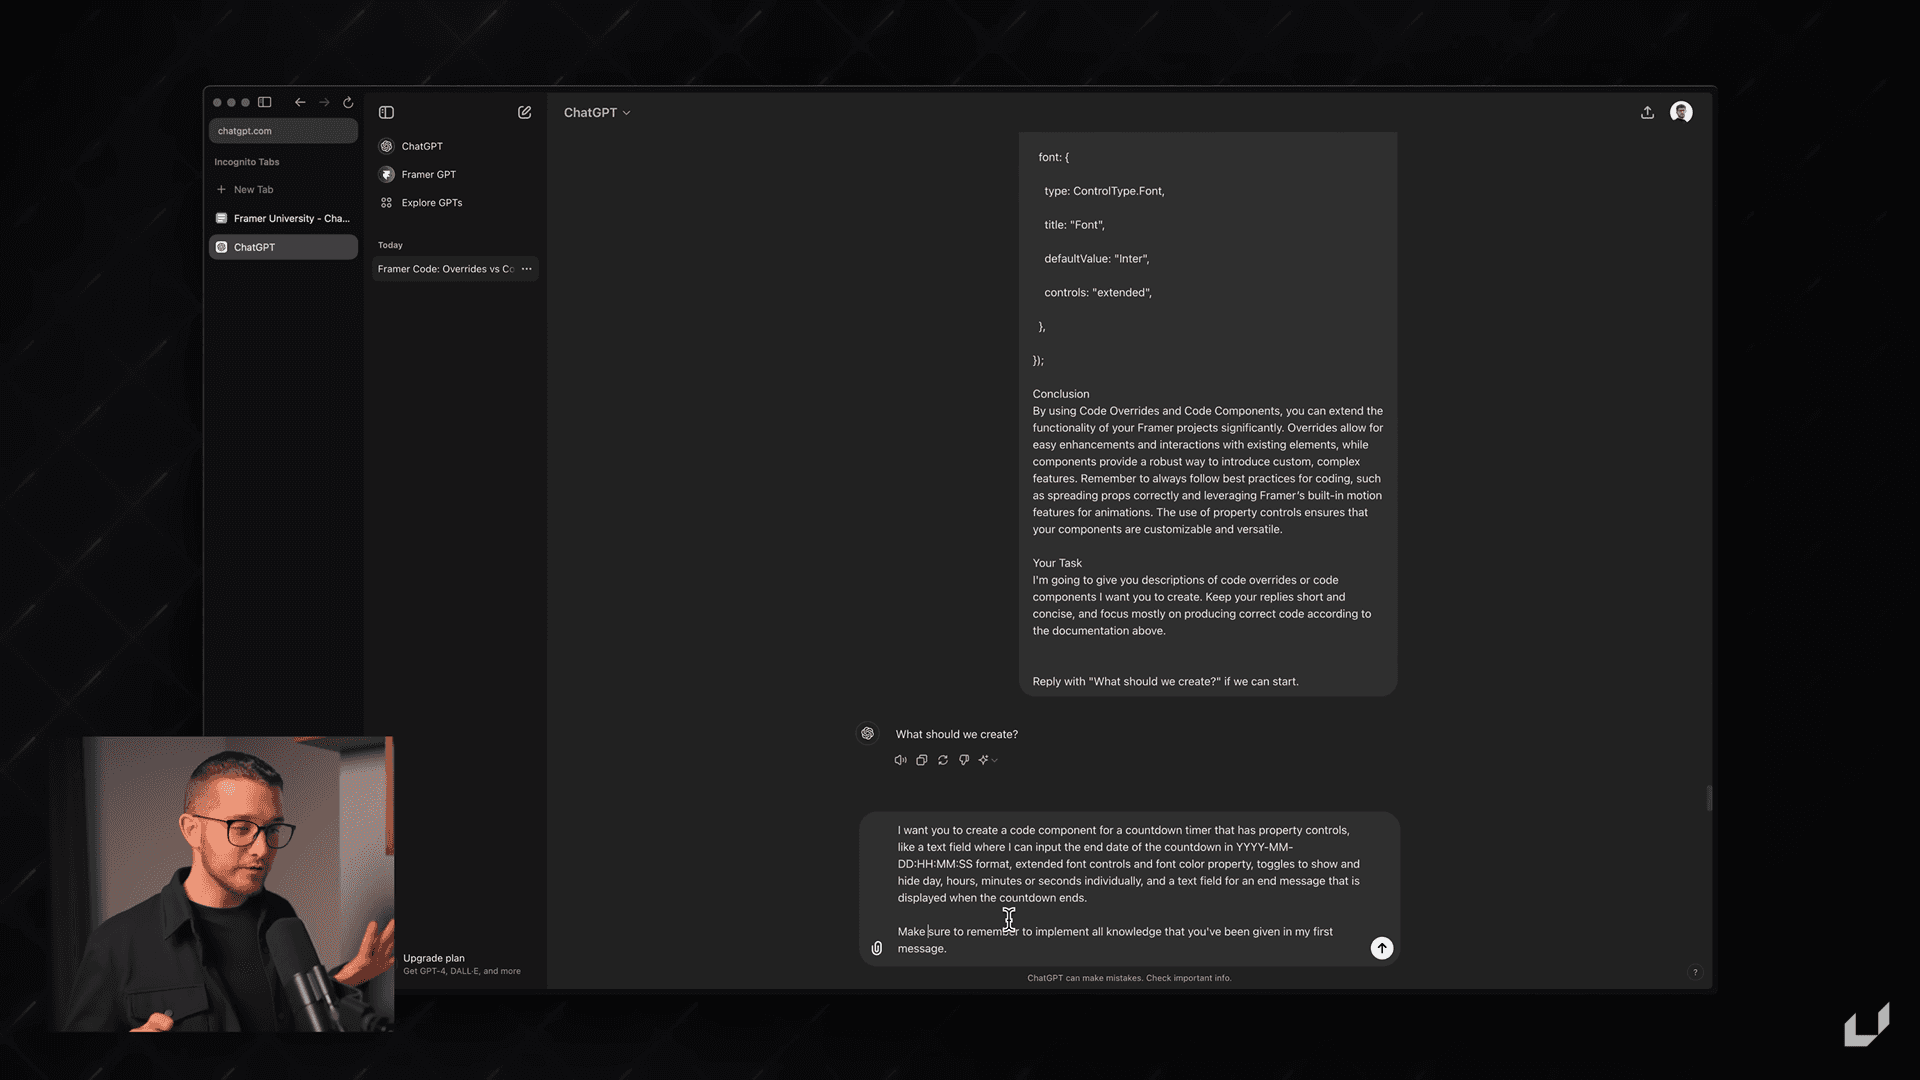1920x1080 pixels.
Task: Click the 'Incognito Tabs' label
Action: 247,162
